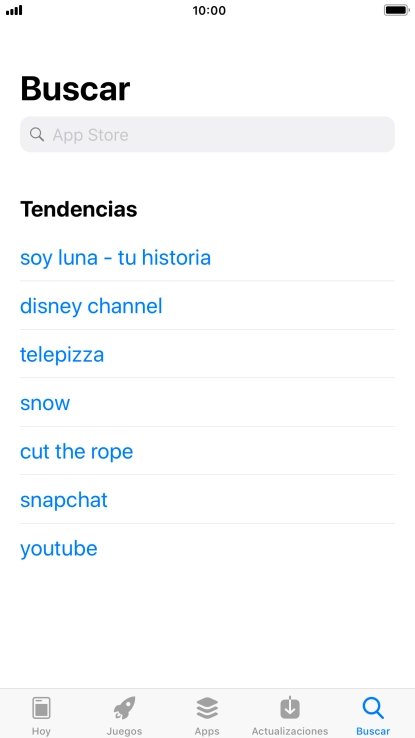The image size is (415, 738).
Task: Tap the signal strength bars icon
Action: [14, 10]
